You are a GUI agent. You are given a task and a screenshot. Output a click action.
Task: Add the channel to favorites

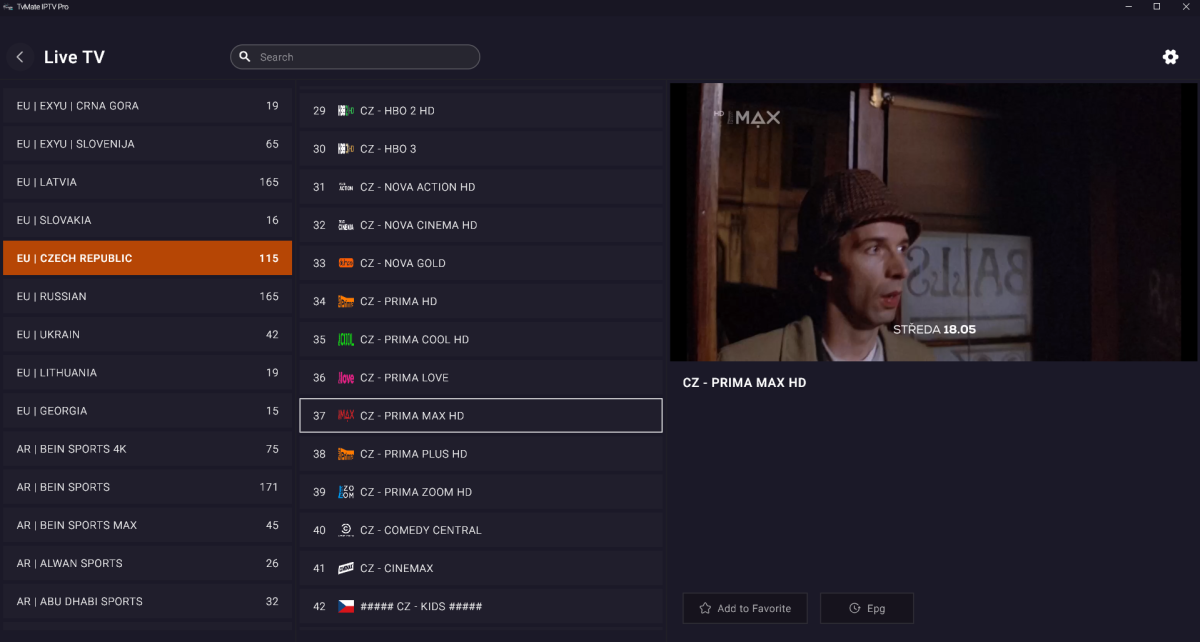(x=744, y=608)
